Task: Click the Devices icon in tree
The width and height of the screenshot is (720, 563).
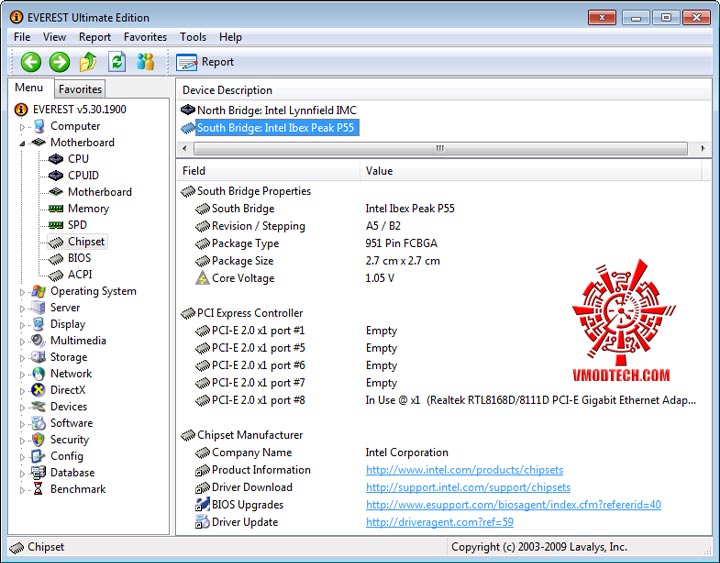Action: 39,407
